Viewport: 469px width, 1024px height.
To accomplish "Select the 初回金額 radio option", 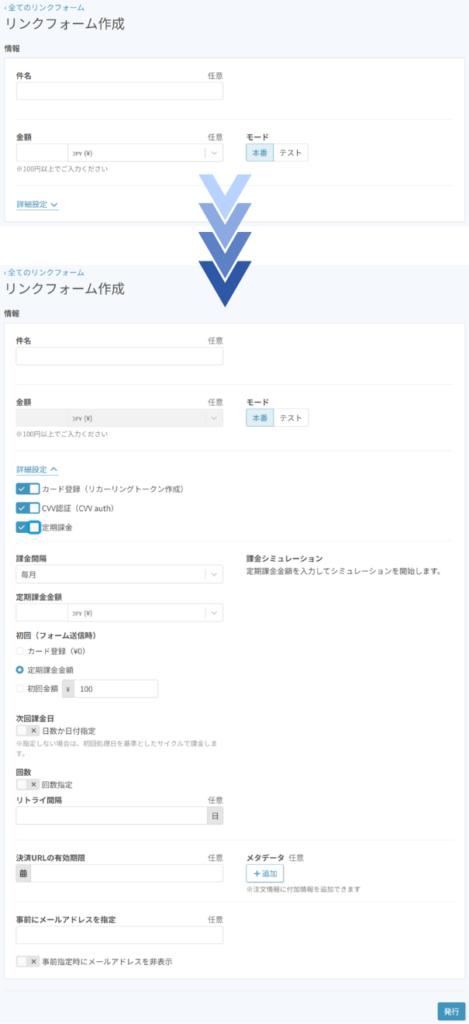I will click(20, 688).
